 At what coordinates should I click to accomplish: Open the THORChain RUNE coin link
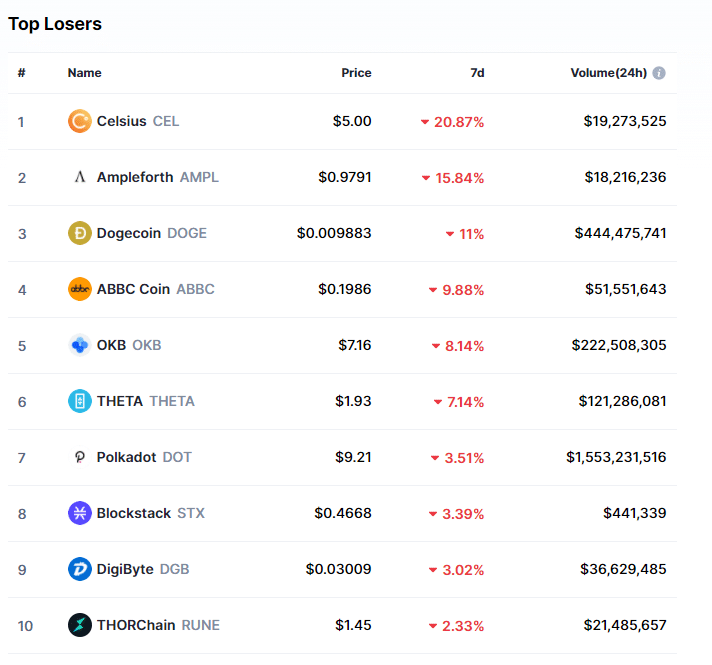click(x=158, y=626)
